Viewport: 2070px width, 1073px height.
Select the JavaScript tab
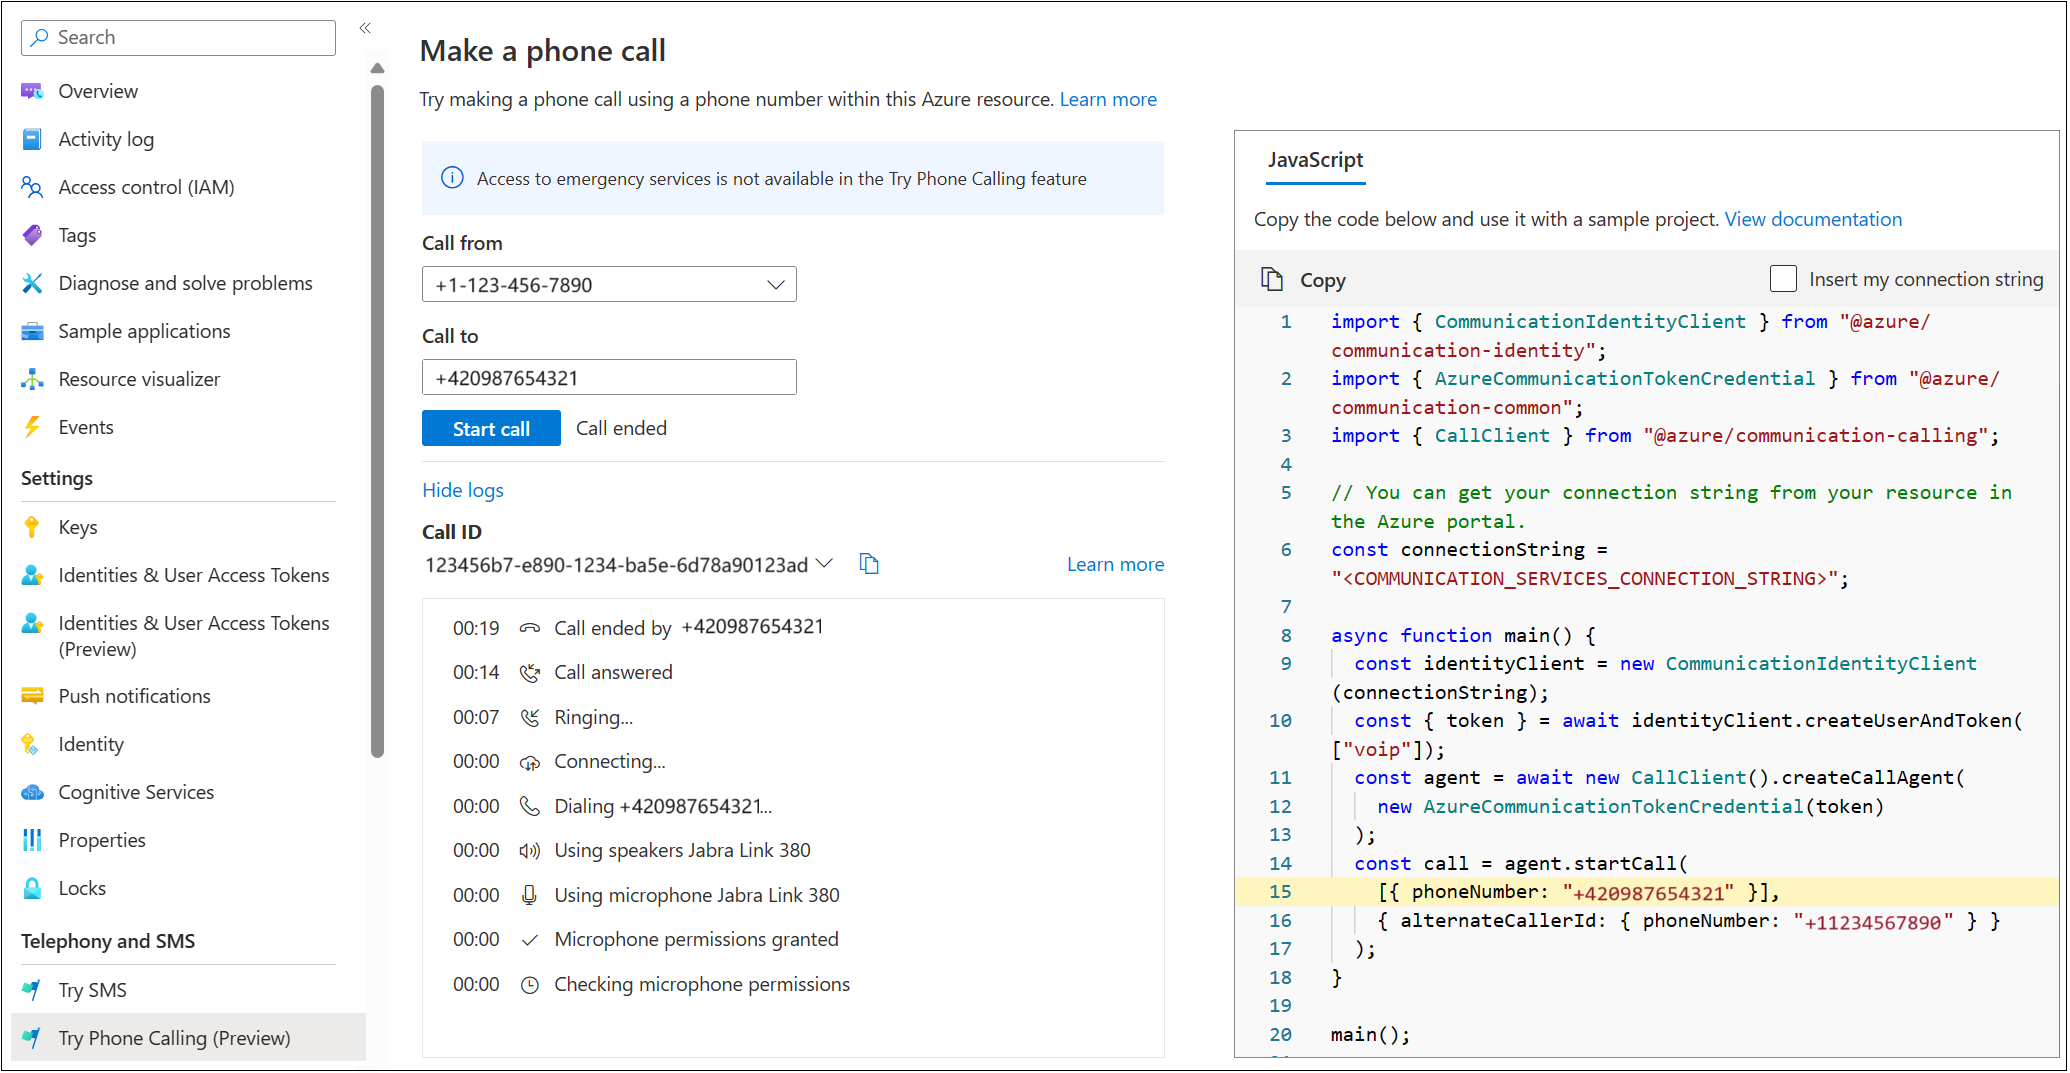click(1315, 160)
